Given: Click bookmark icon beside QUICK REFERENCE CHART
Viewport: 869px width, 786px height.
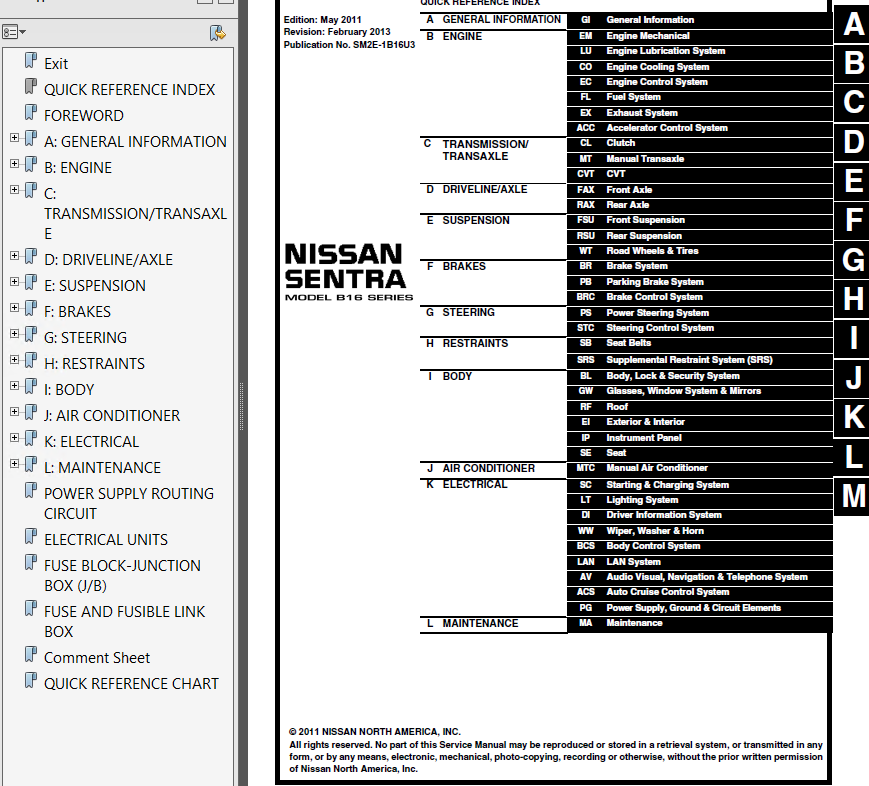Looking at the screenshot, I should click(x=31, y=681).
